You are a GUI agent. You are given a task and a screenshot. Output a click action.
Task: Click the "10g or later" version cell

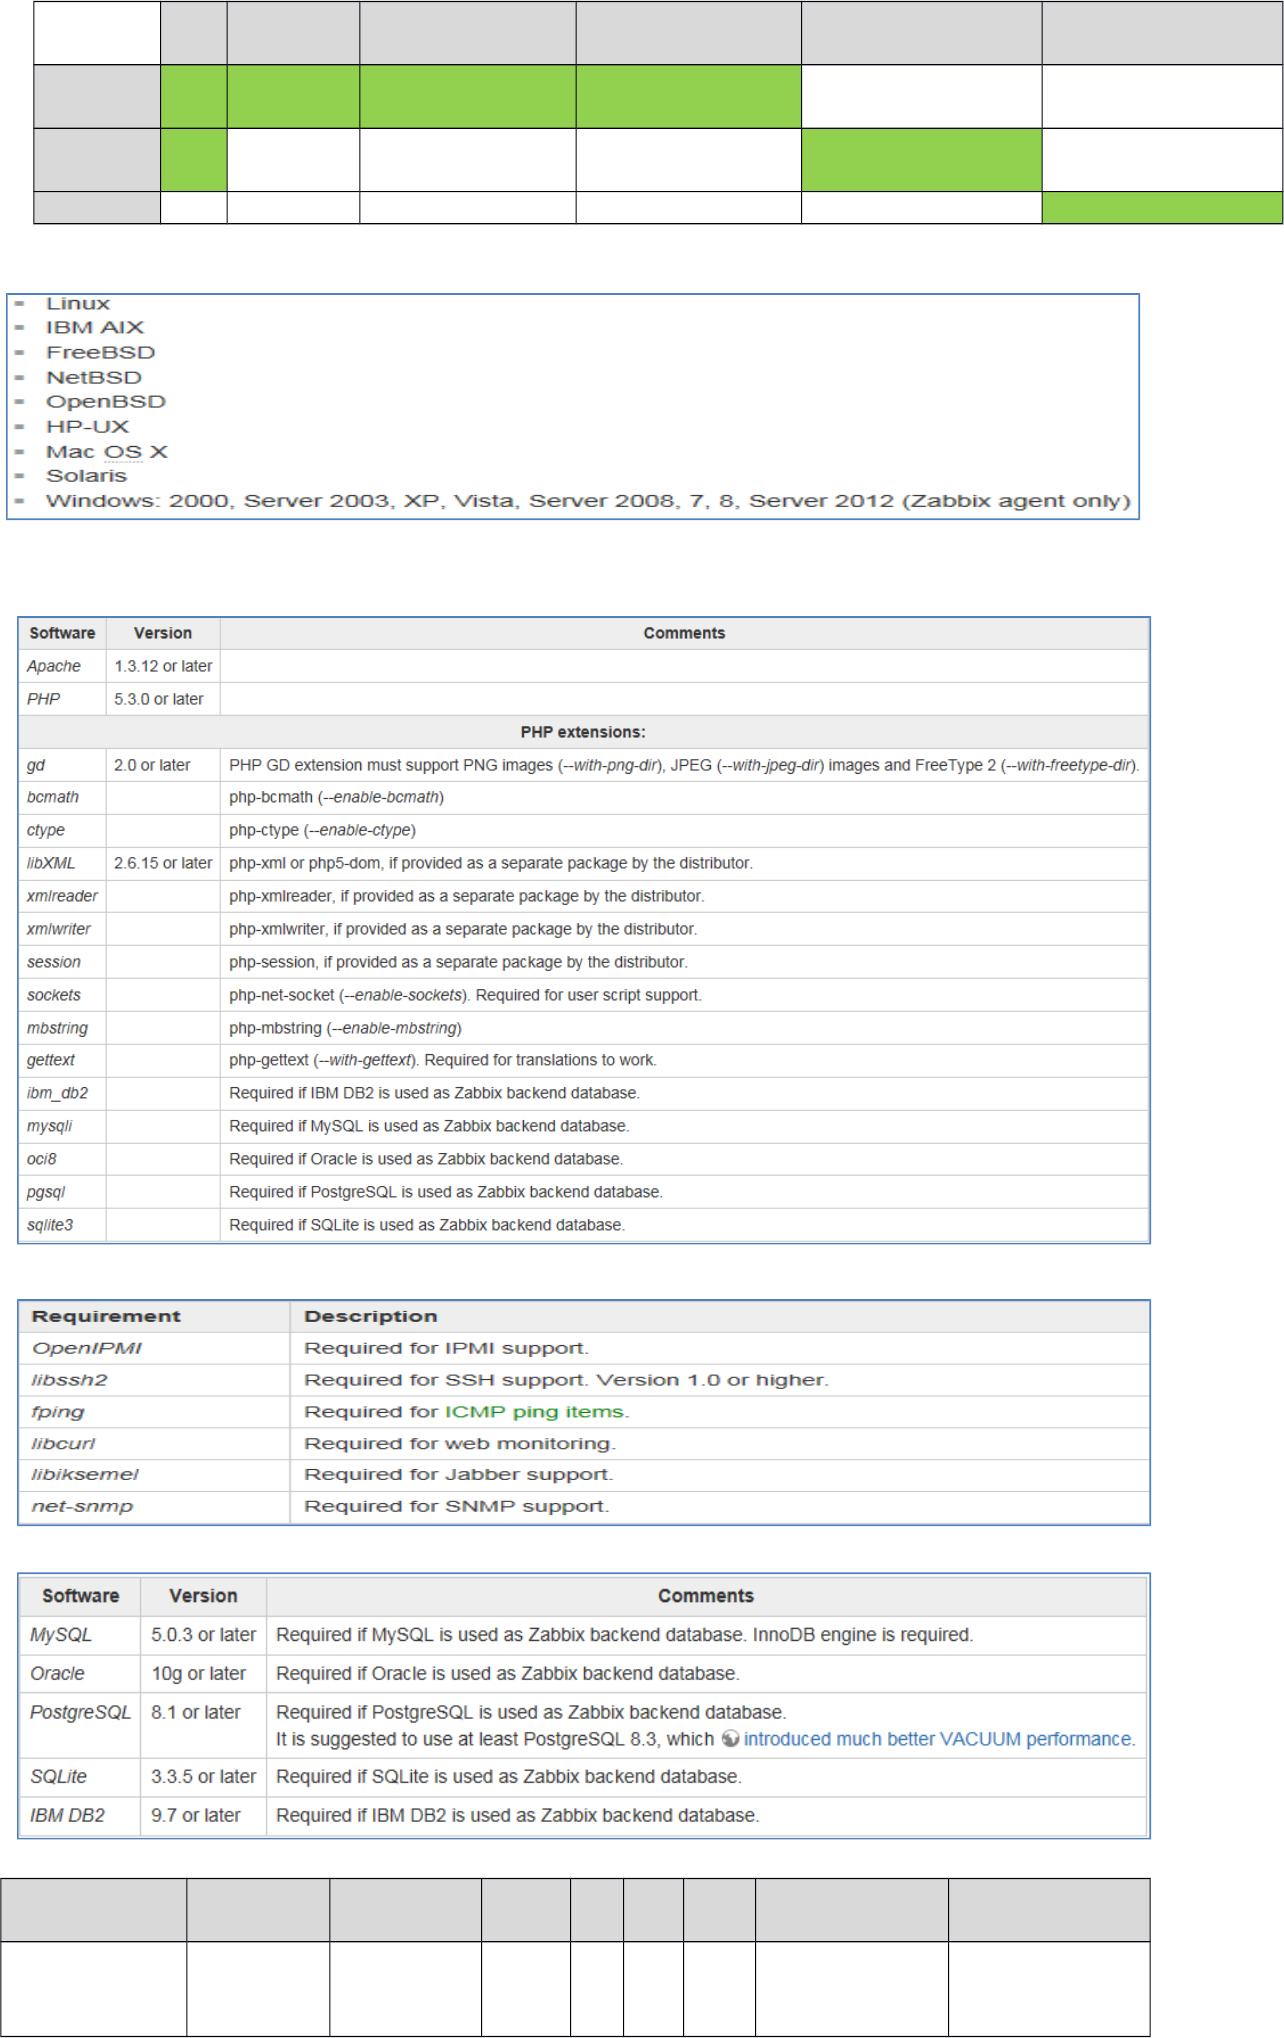click(x=204, y=1673)
